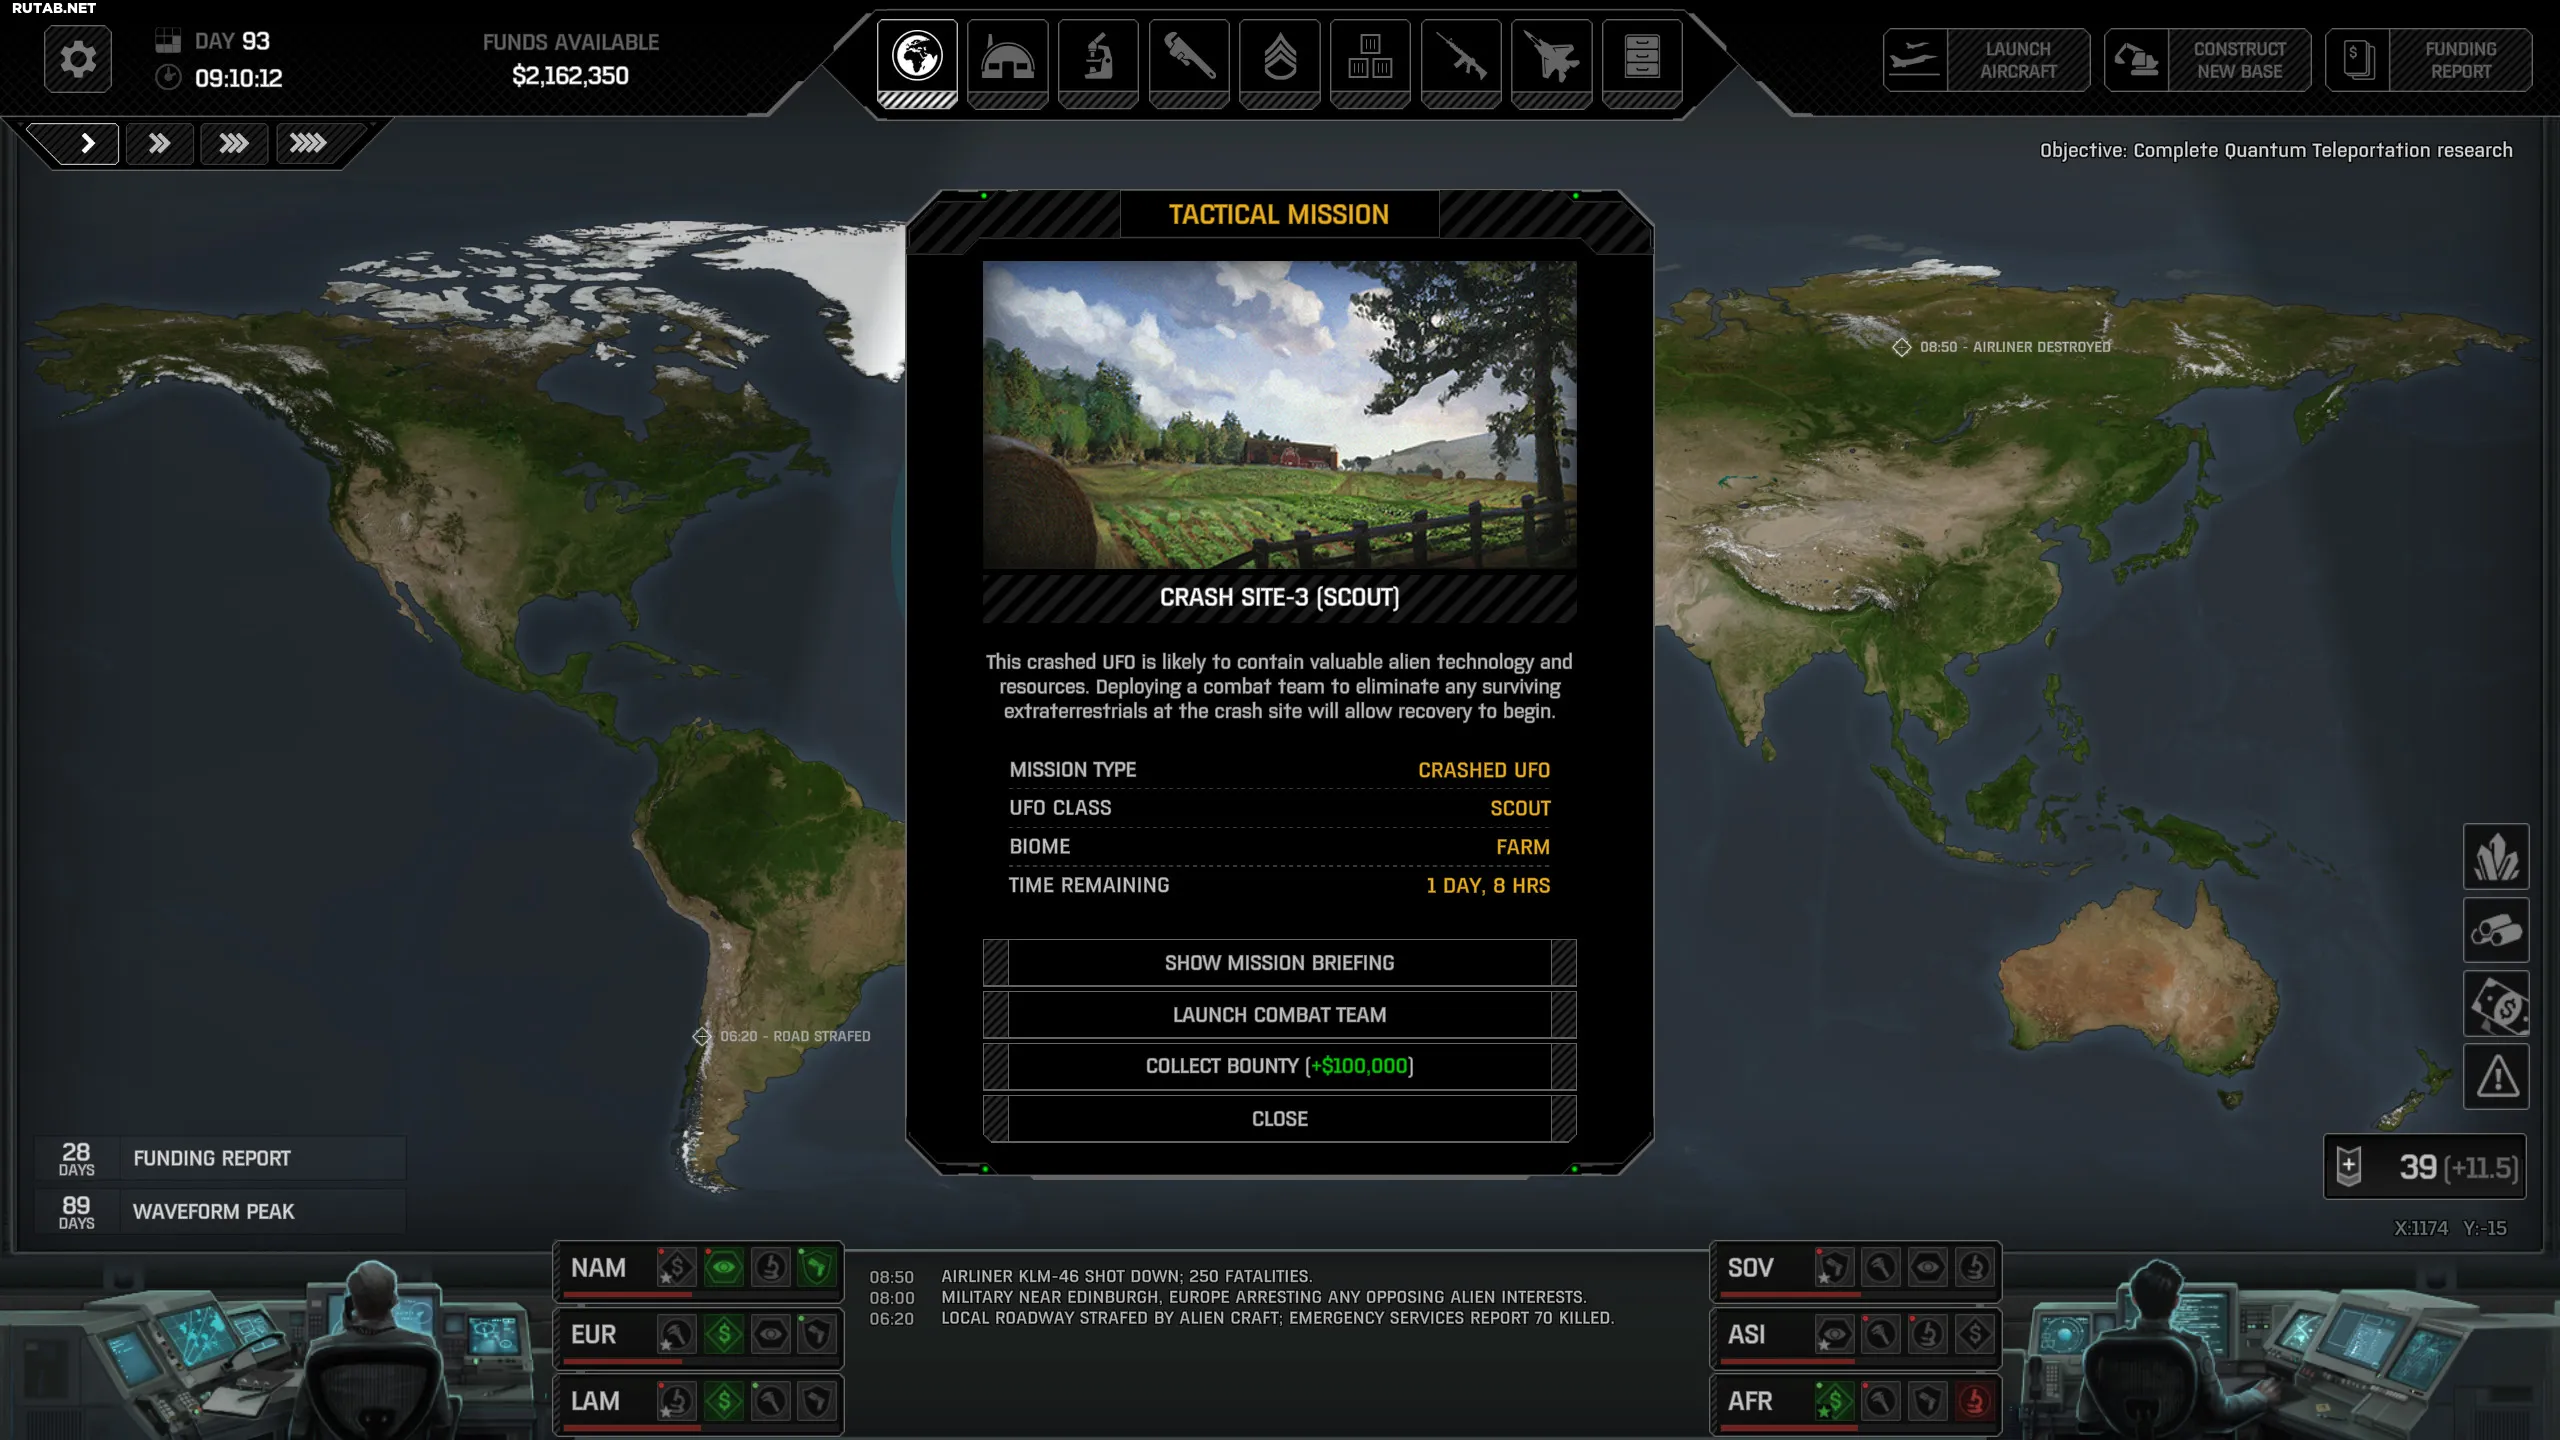Click the alien crystal resource icon
Viewport: 2560px width, 1440px height.
tap(2495, 857)
